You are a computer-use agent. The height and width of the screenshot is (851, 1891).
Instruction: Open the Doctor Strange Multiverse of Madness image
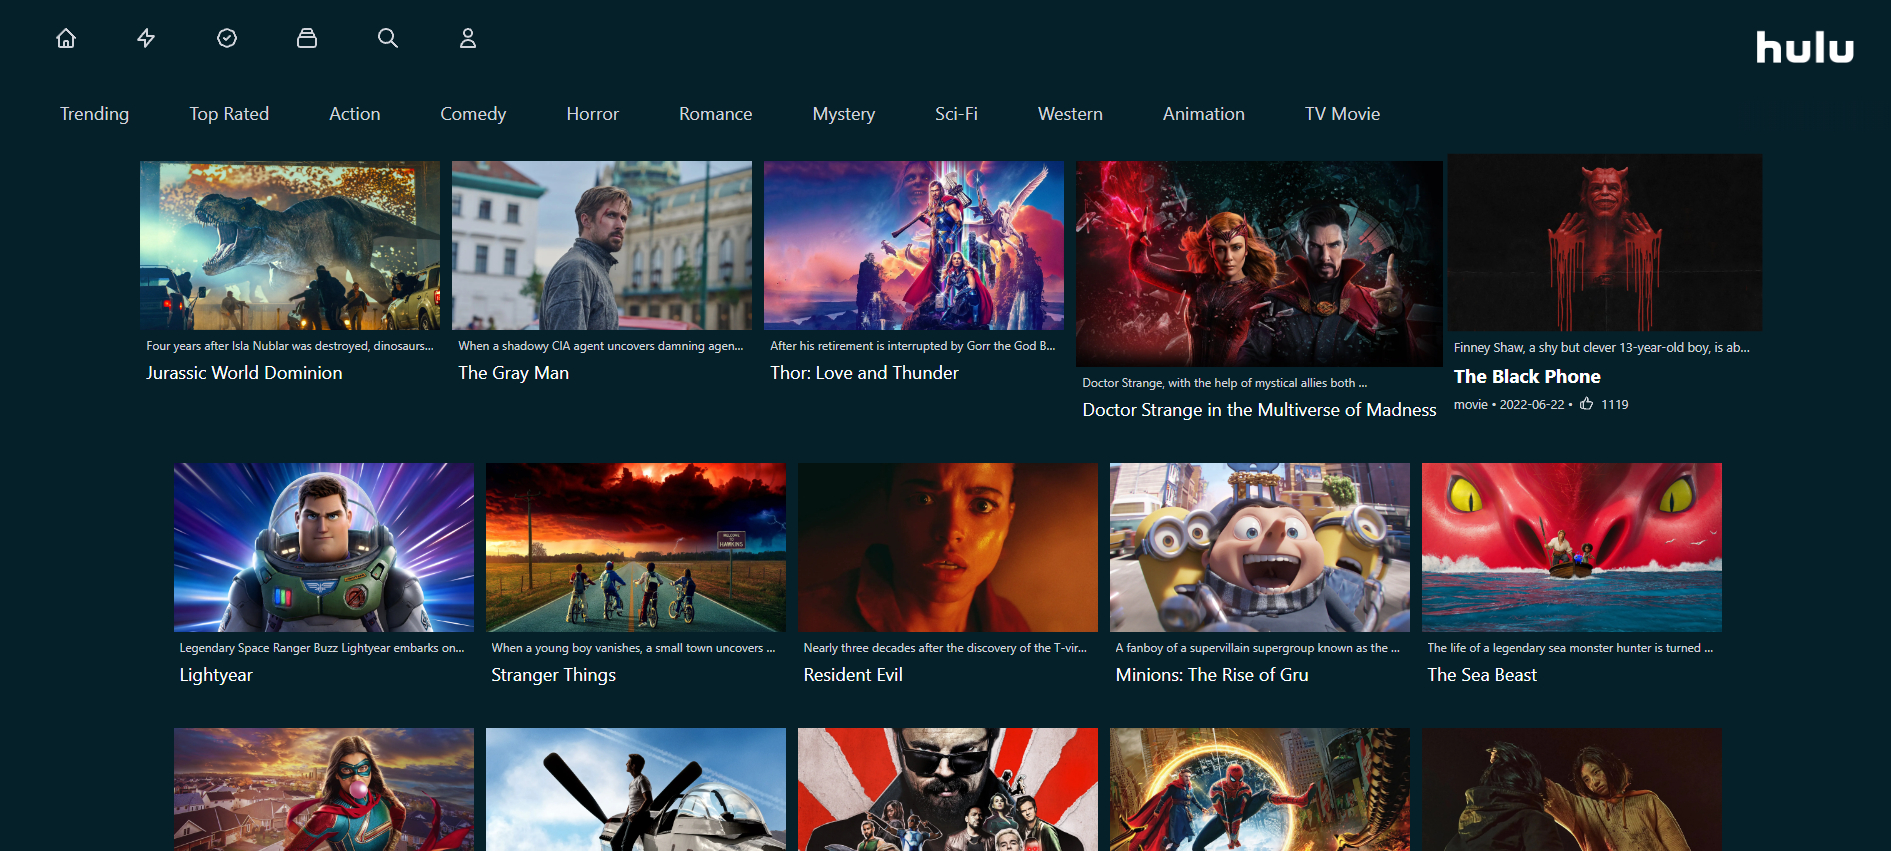pyautogui.click(x=1259, y=264)
